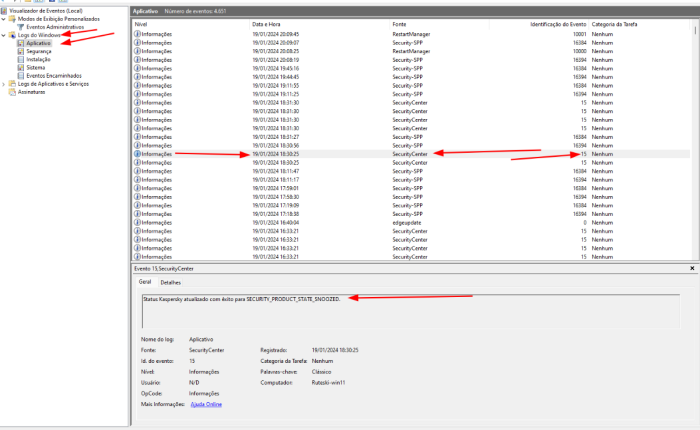Click the Assinaturas icon in tree

click(12, 92)
